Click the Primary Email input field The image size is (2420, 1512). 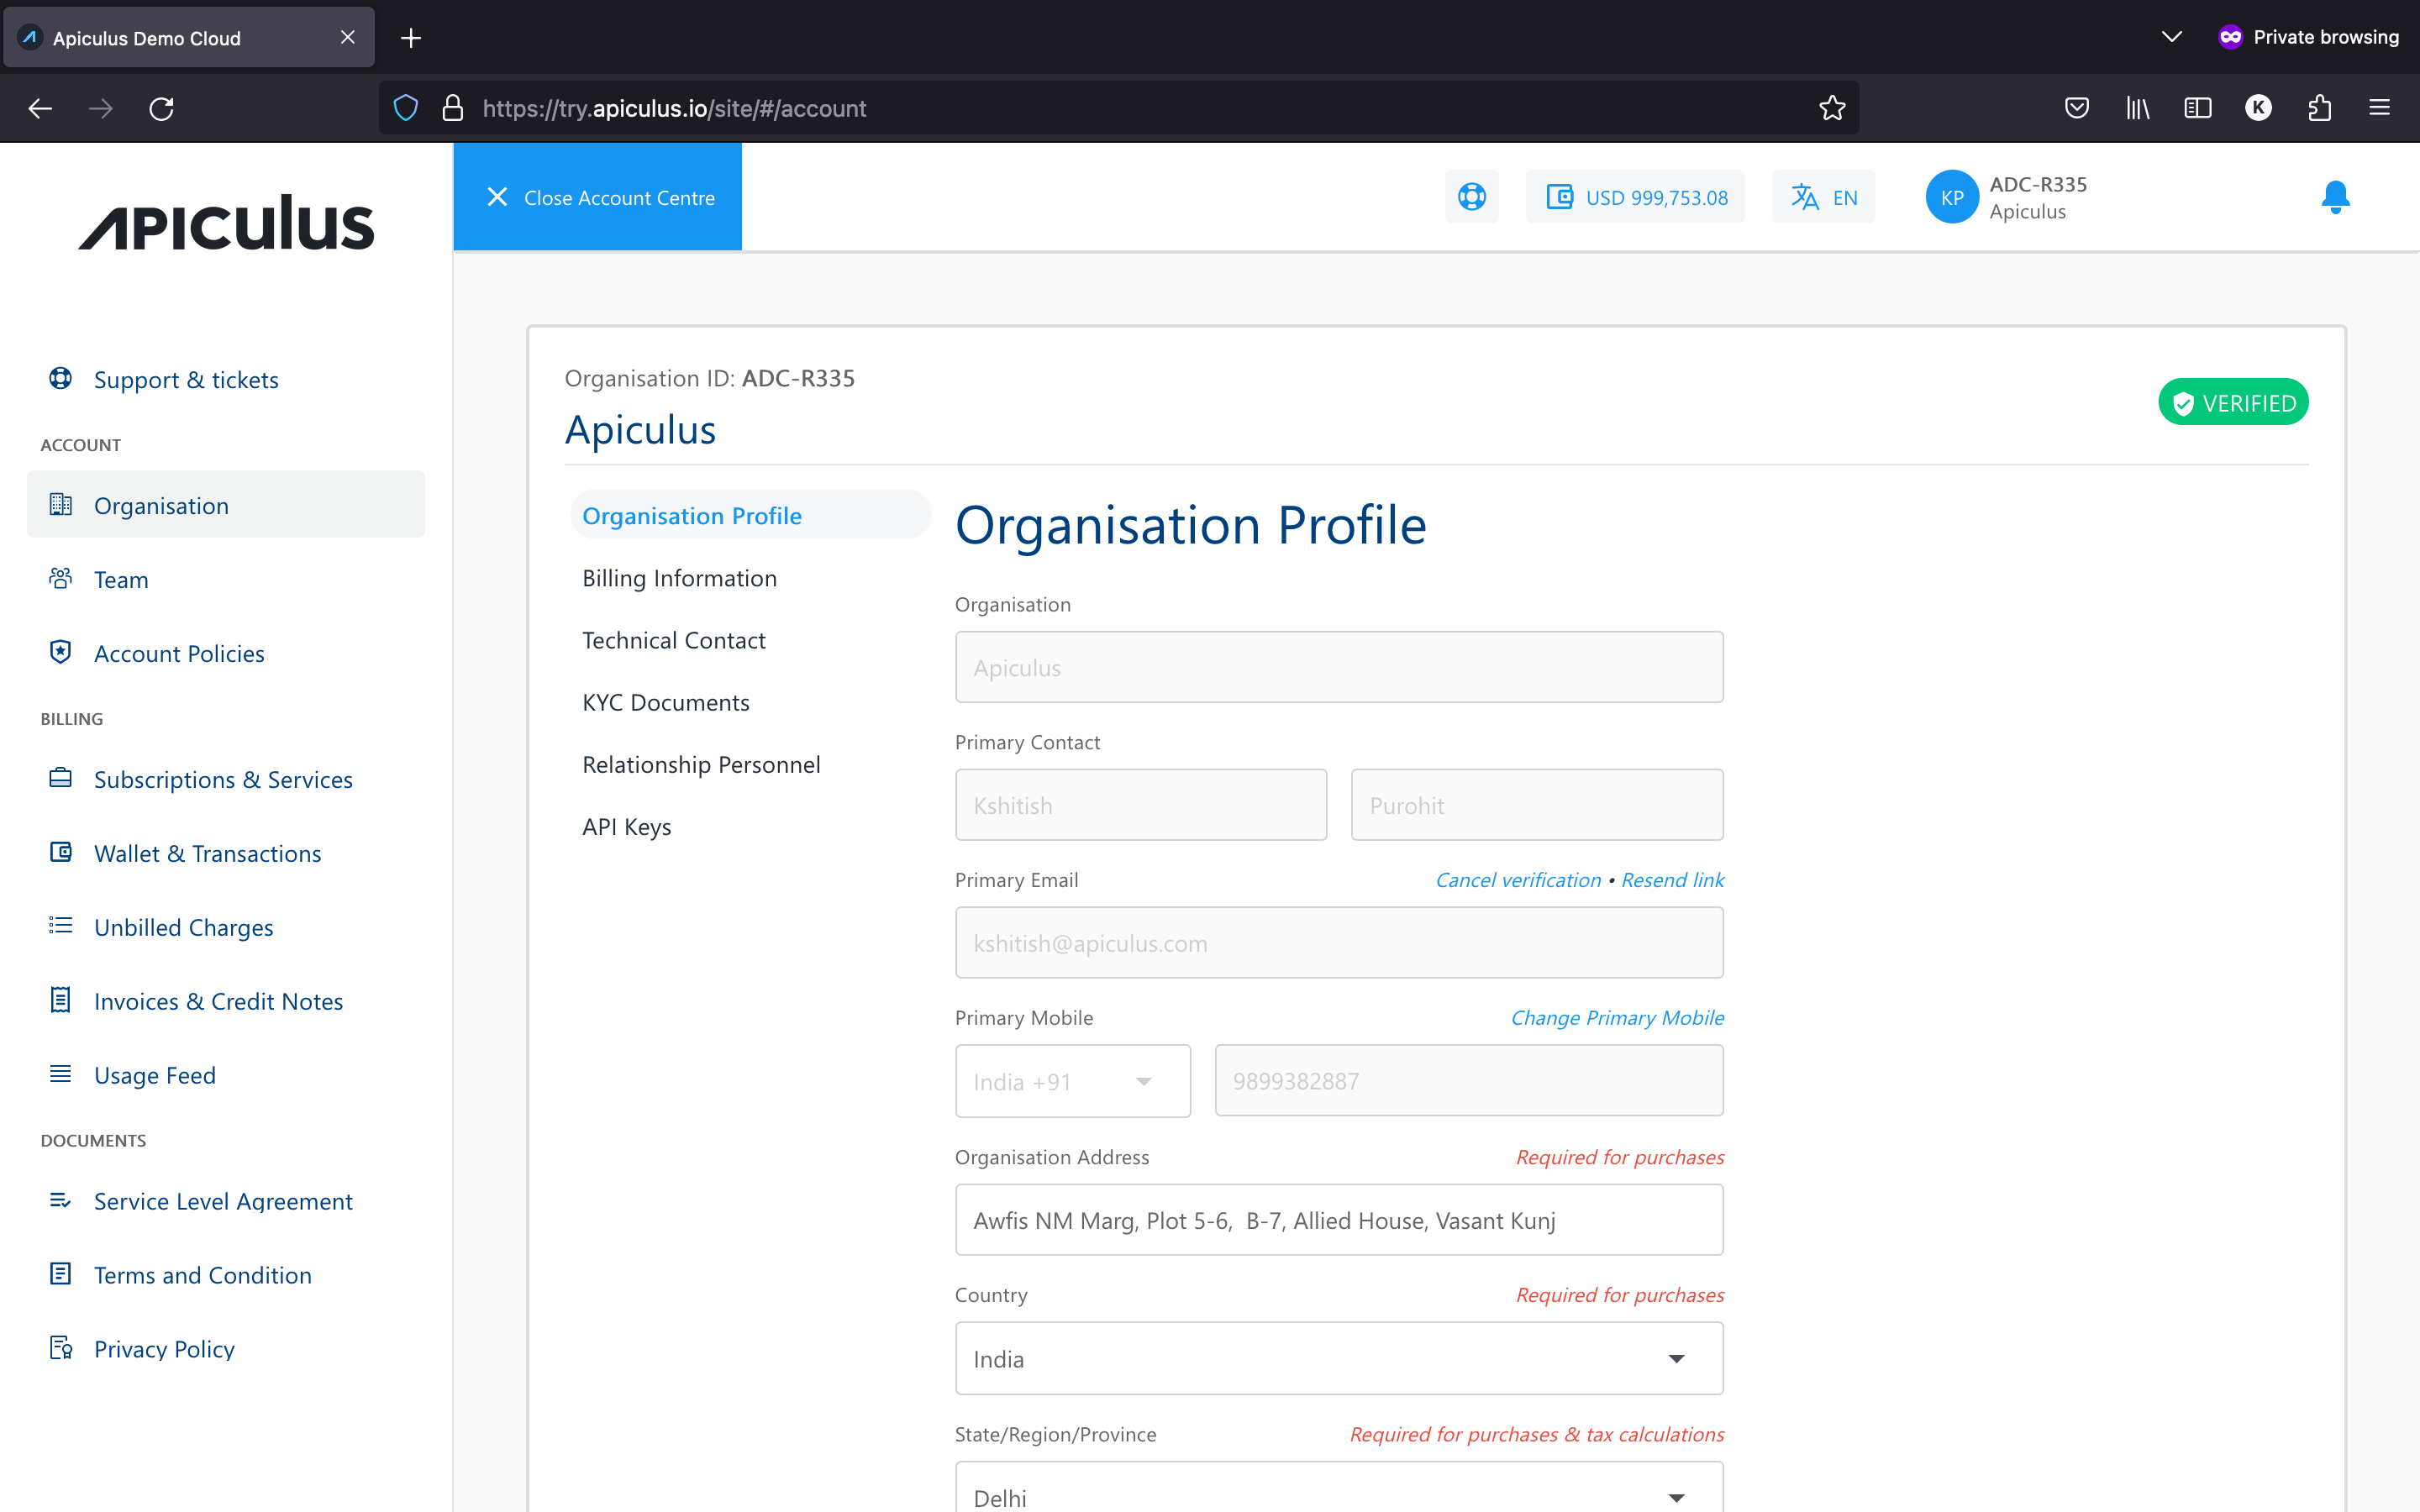(x=1338, y=942)
